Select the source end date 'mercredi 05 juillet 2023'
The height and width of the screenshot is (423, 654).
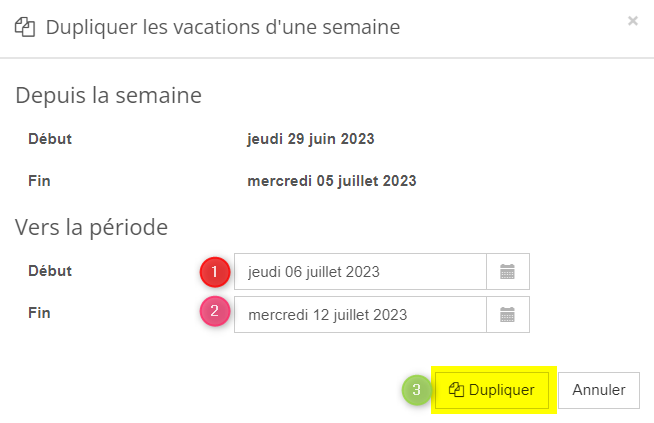[x=331, y=181]
